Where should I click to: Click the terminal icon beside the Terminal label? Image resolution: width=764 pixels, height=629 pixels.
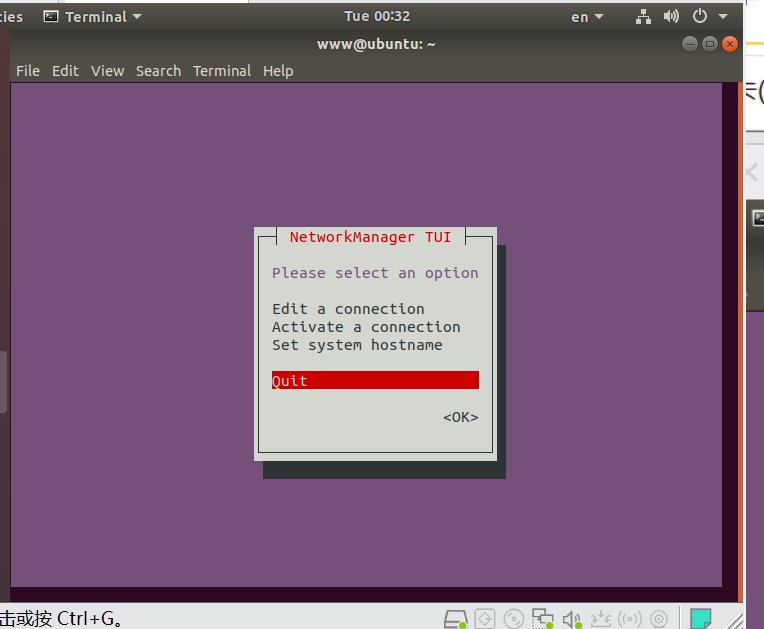(51, 17)
